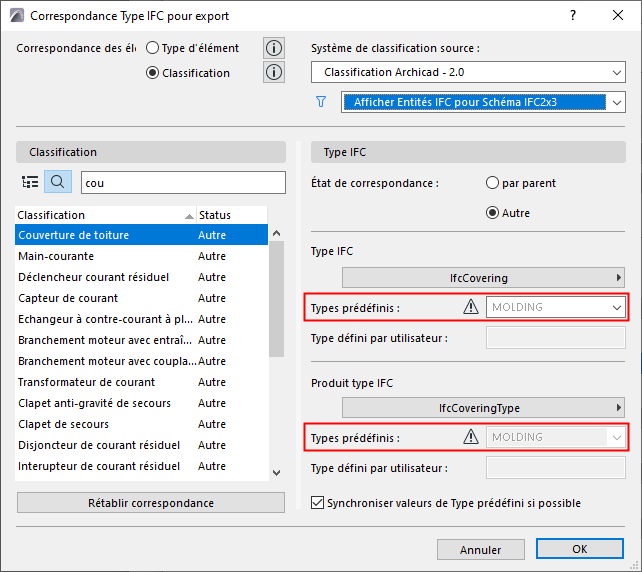Sort list by Status column header

[x=230, y=215]
